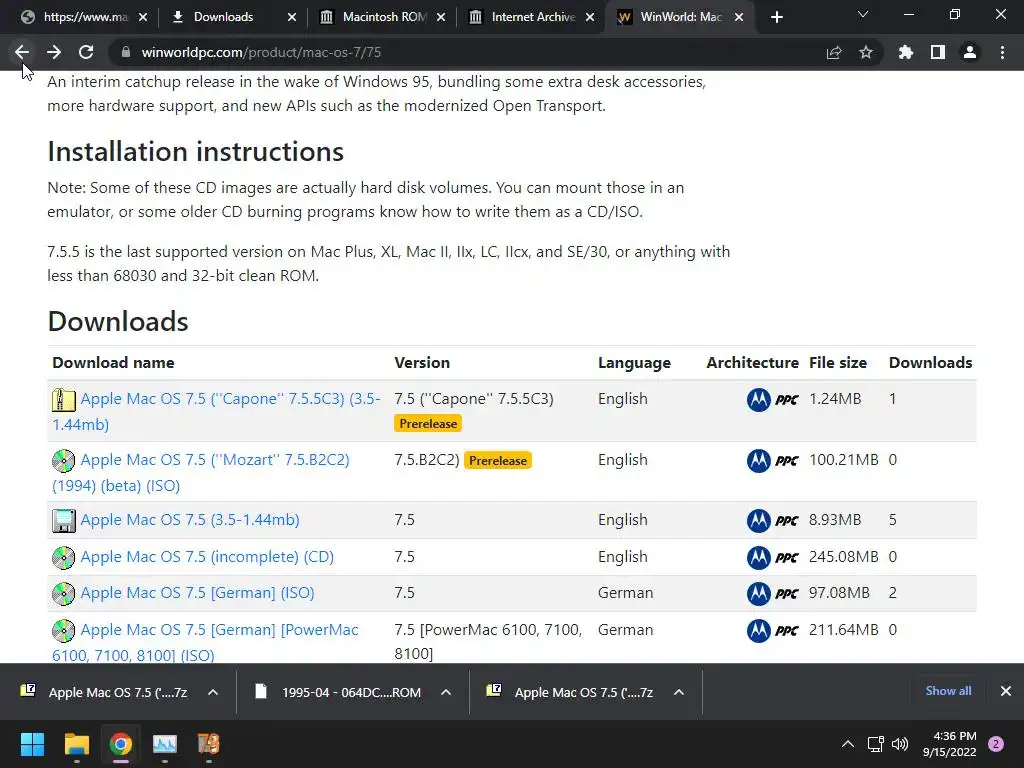Open a new browser tab
Image resolution: width=1024 pixels, height=768 pixels.
776,17
